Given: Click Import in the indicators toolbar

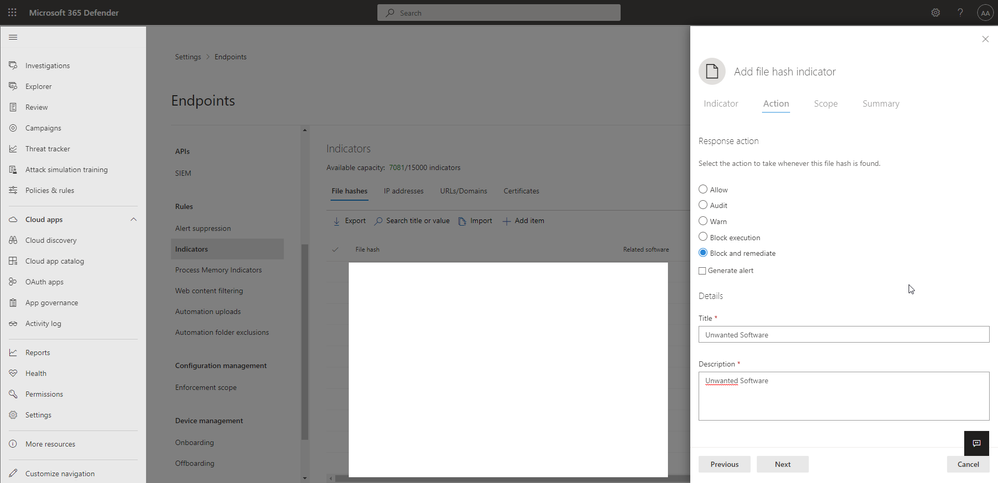Looking at the screenshot, I should pos(475,221).
